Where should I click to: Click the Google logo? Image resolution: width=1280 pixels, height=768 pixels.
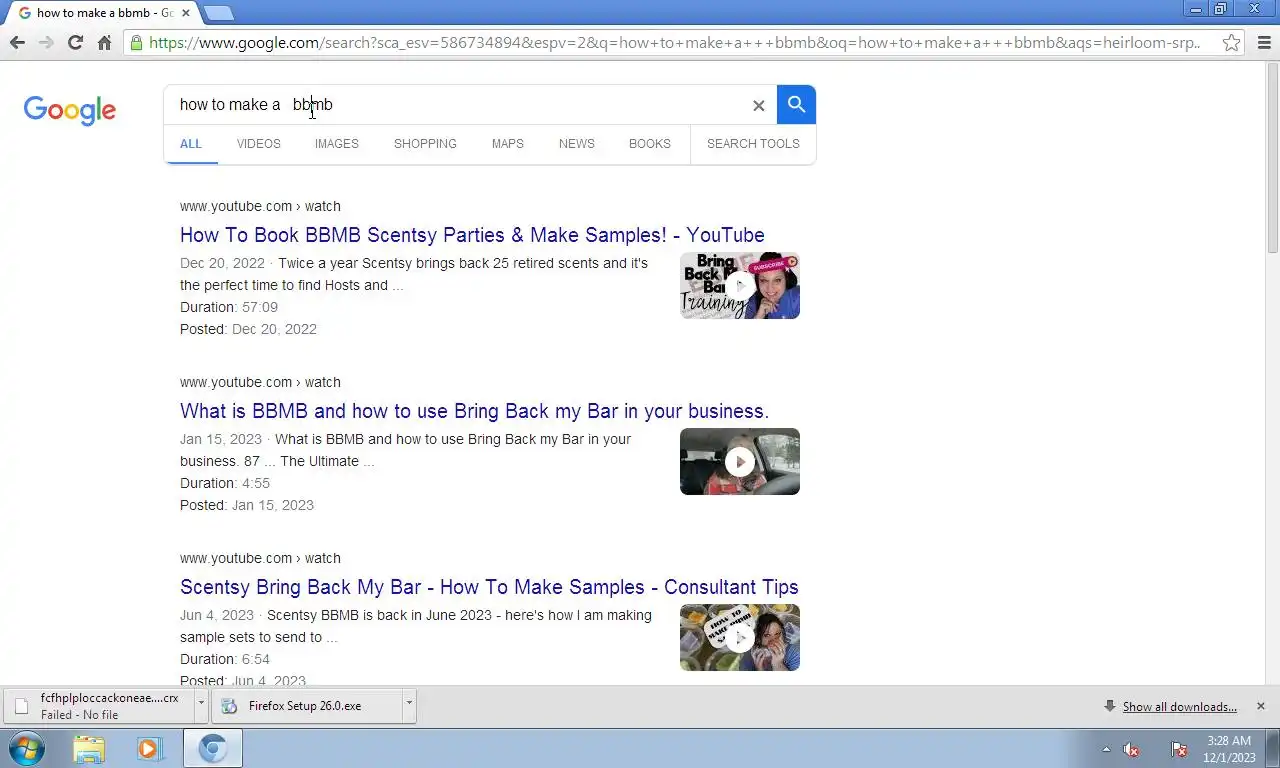[70, 110]
